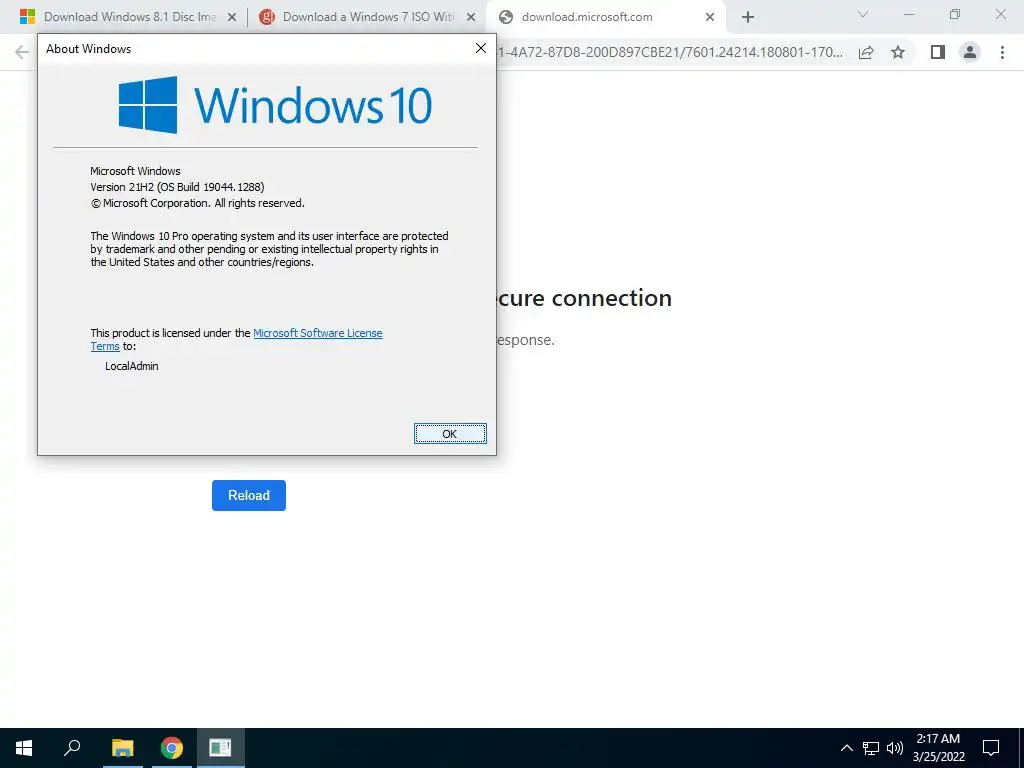Screen dimensions: 1024x768
Task: Open the clock showing 2:17 AM
Action: point(938,748)
